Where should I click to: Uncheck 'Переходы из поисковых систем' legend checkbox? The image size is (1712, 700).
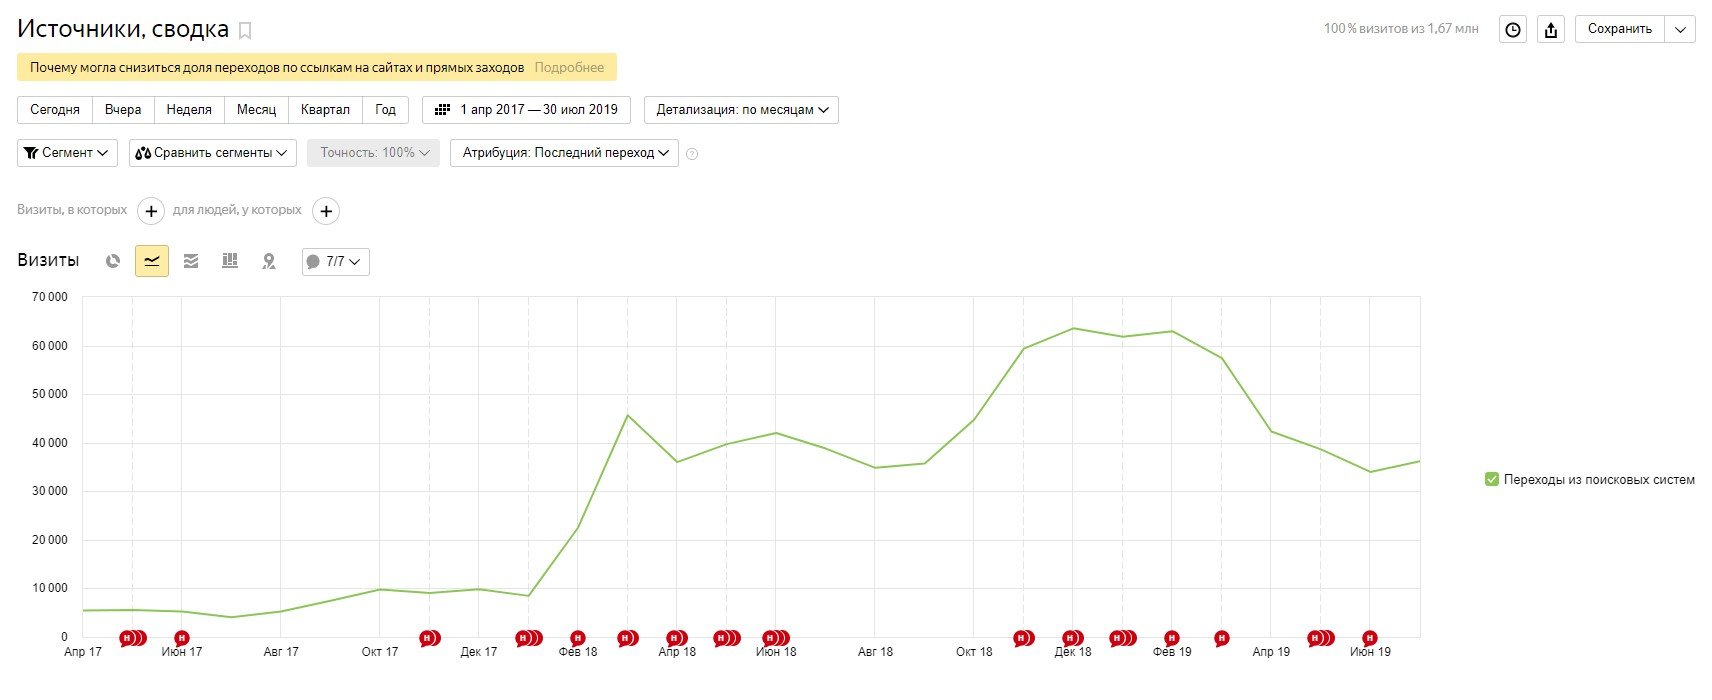[1492, 480]
